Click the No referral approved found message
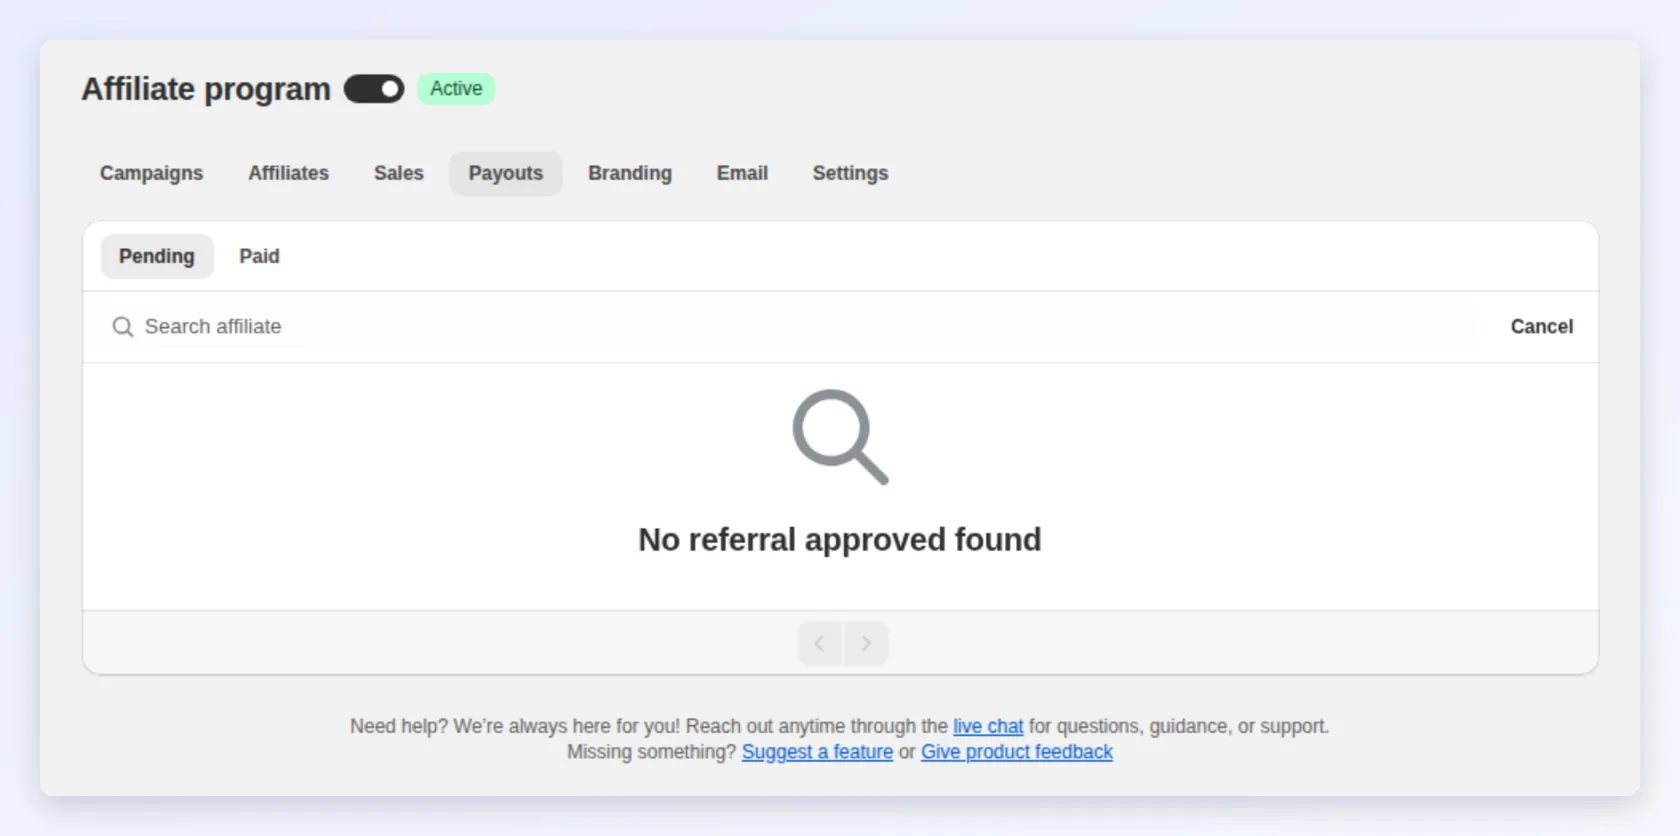 pos(840,540)
